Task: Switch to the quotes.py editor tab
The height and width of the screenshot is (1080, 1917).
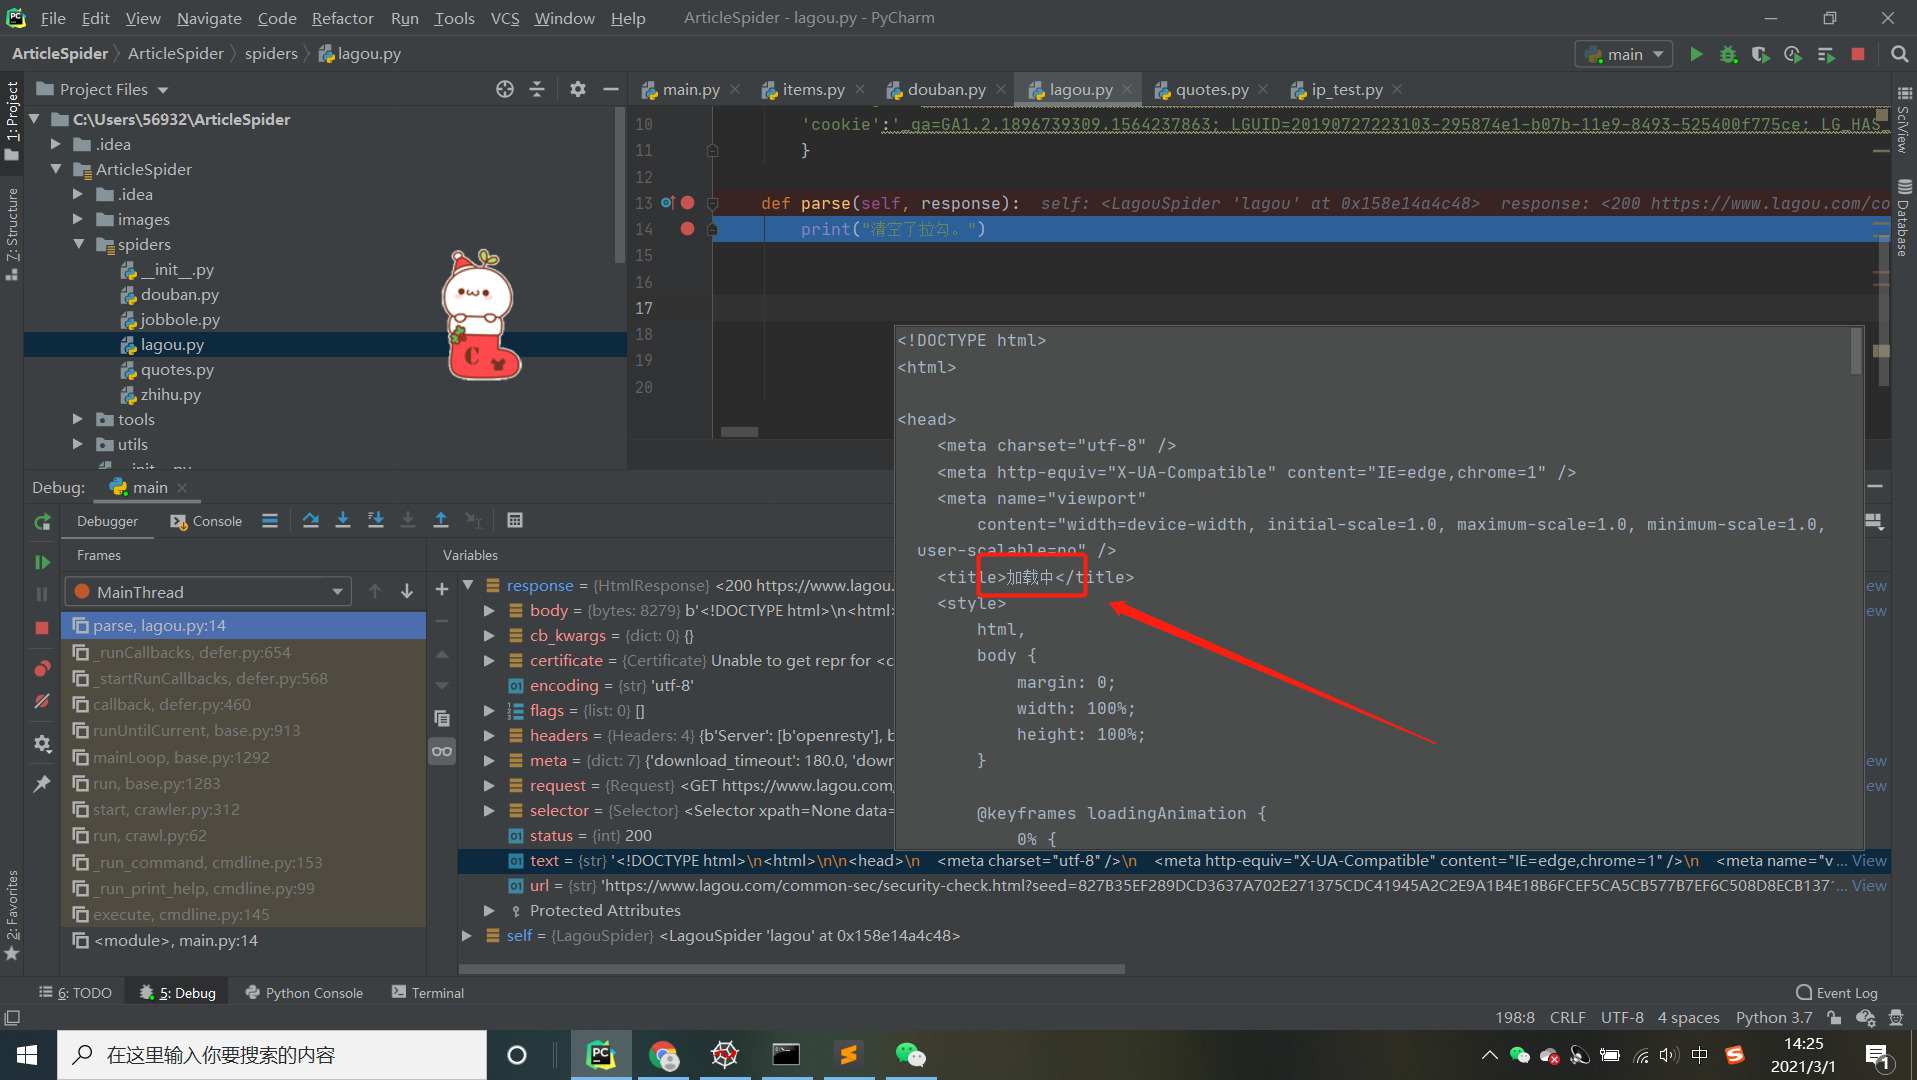Action: (1211, 89)
